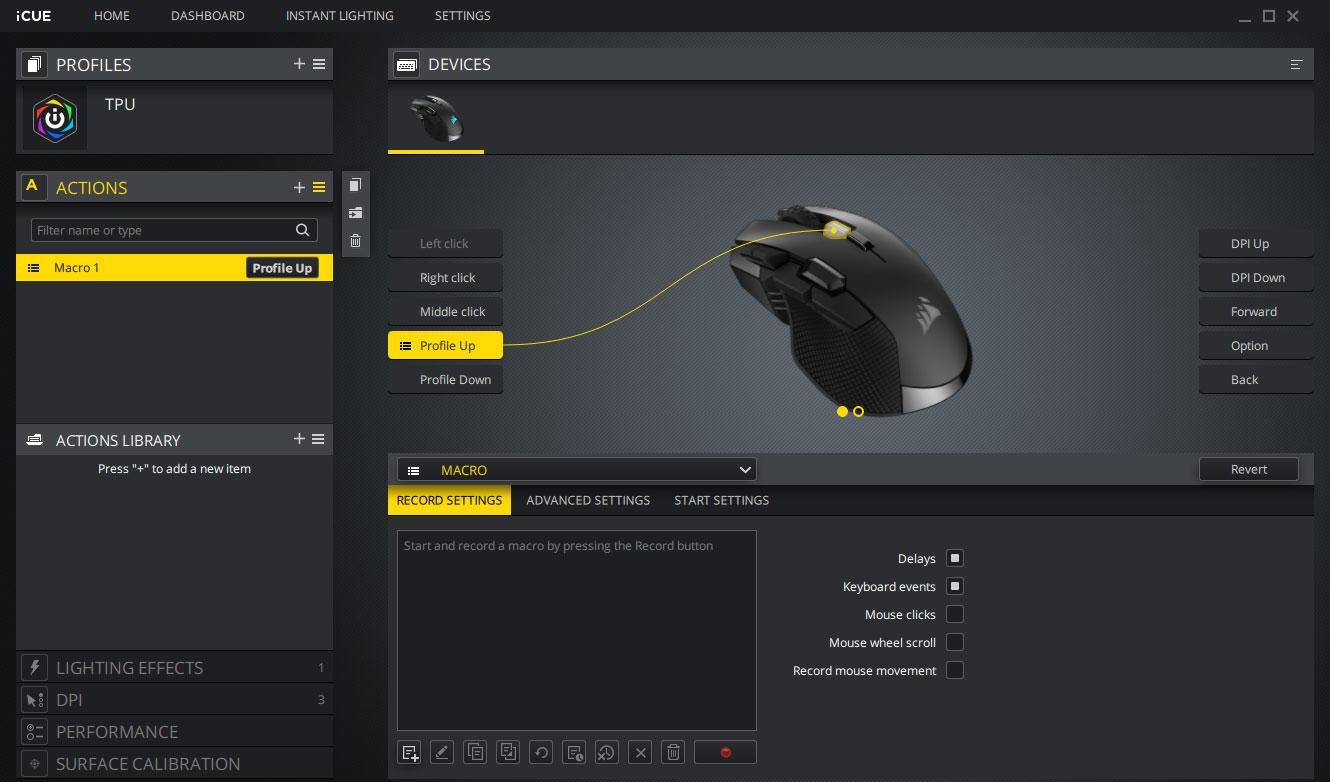Switch to Record Settings tab
Viewport: 1330px width, 782px height.
click(x=449, y=500)
